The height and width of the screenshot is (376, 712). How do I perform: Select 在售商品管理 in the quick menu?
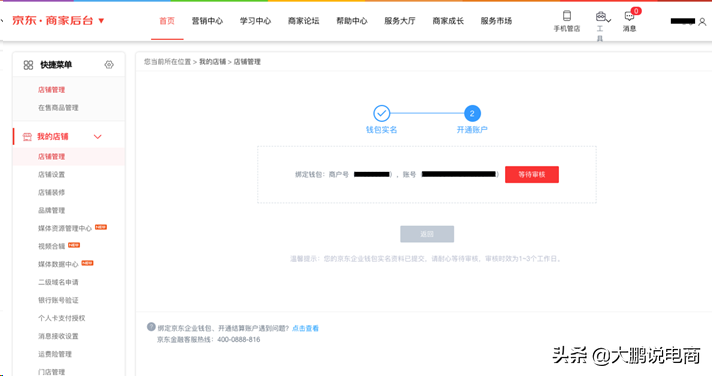[x=58, y=108]
